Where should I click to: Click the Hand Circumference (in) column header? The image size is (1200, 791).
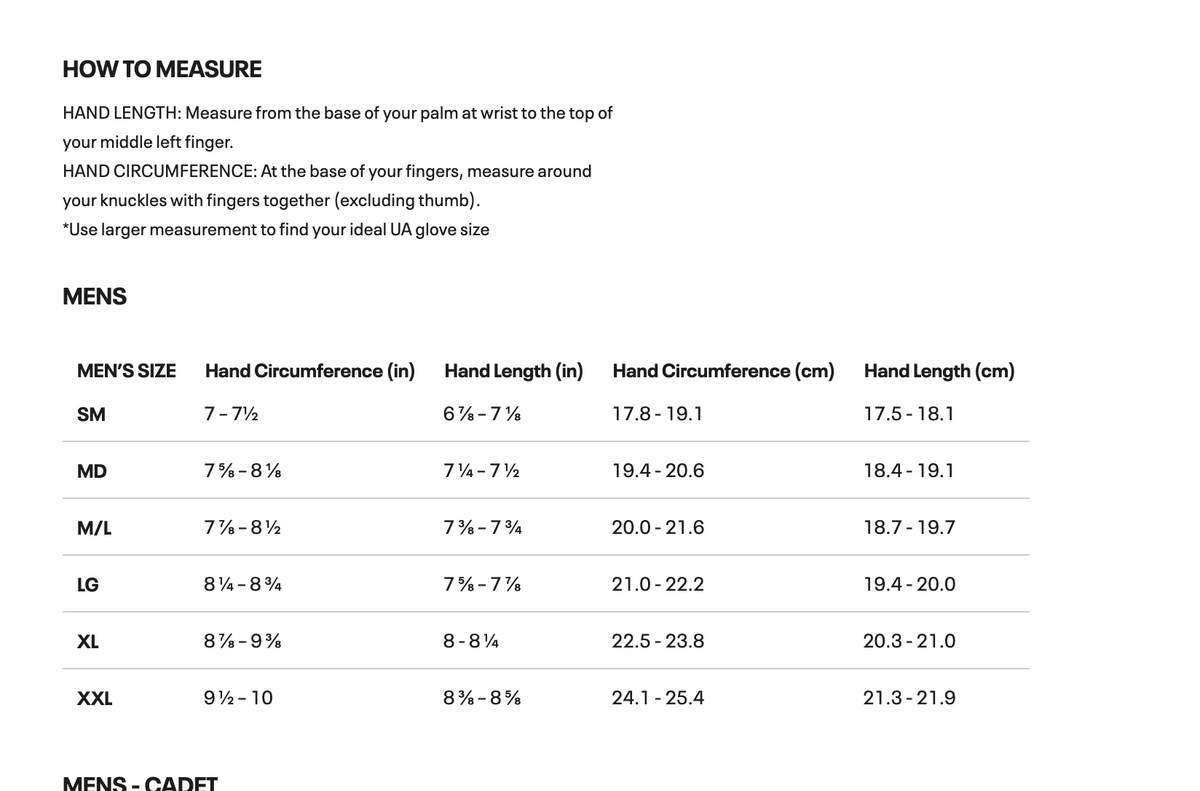310,371
